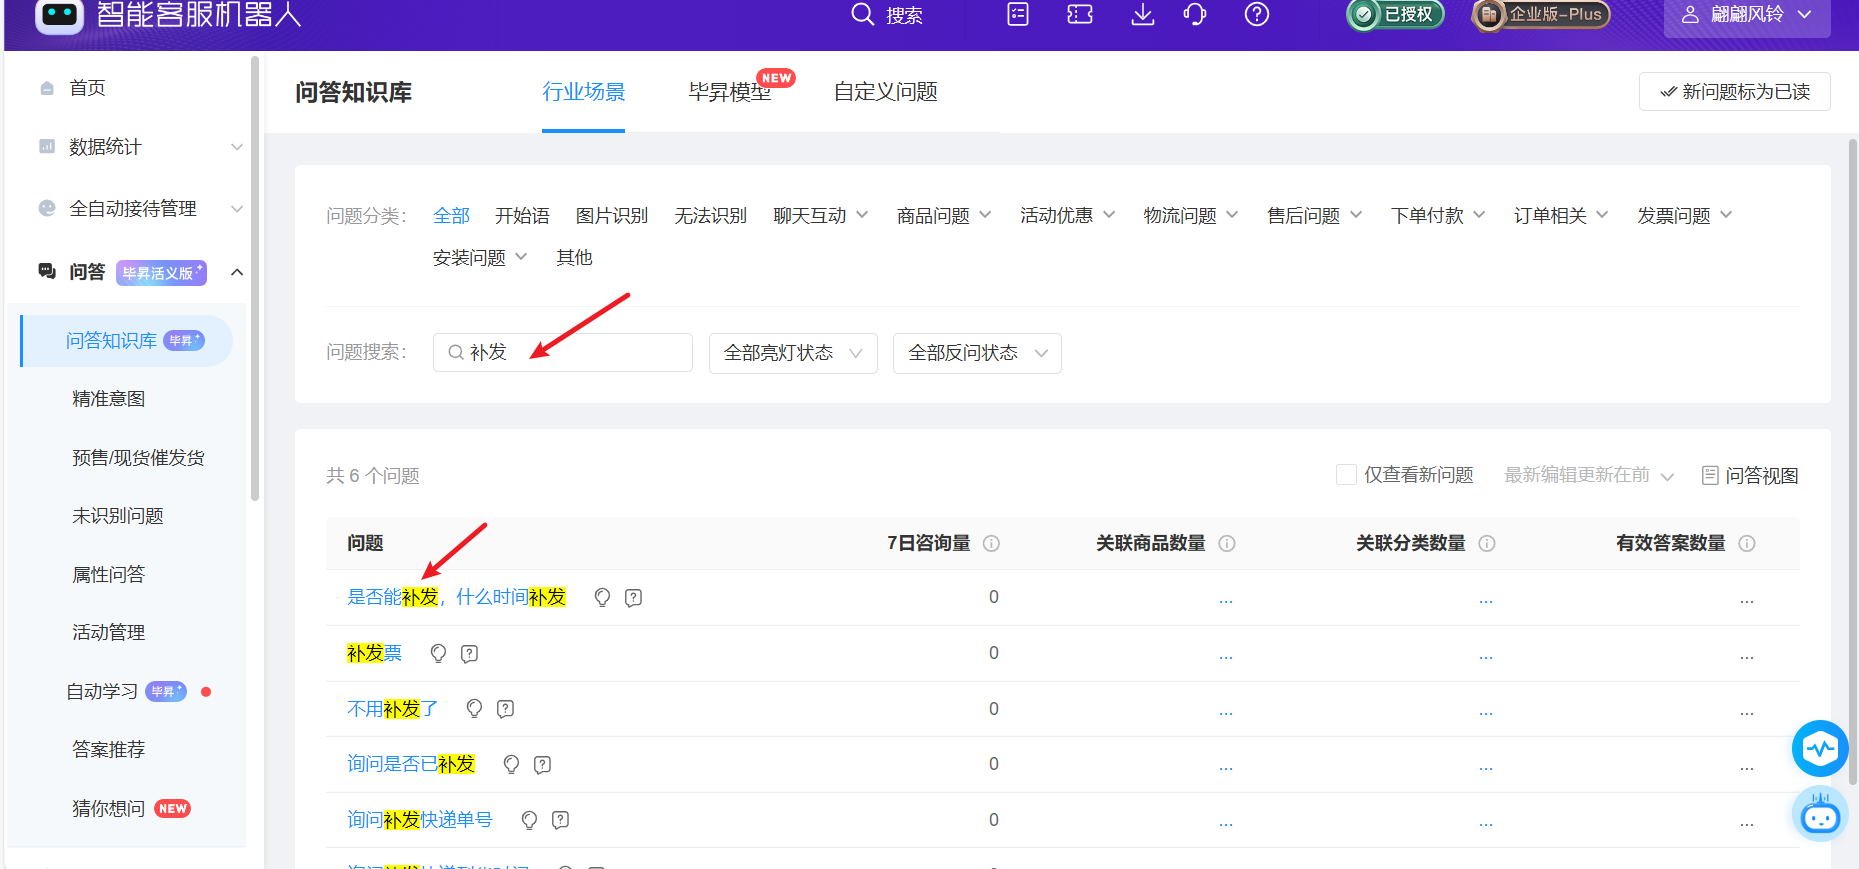Screen dimensions: 1859x869
Task: Click lightbulb icon for 是否能补发 row
Action: click(x=602, y=598)
